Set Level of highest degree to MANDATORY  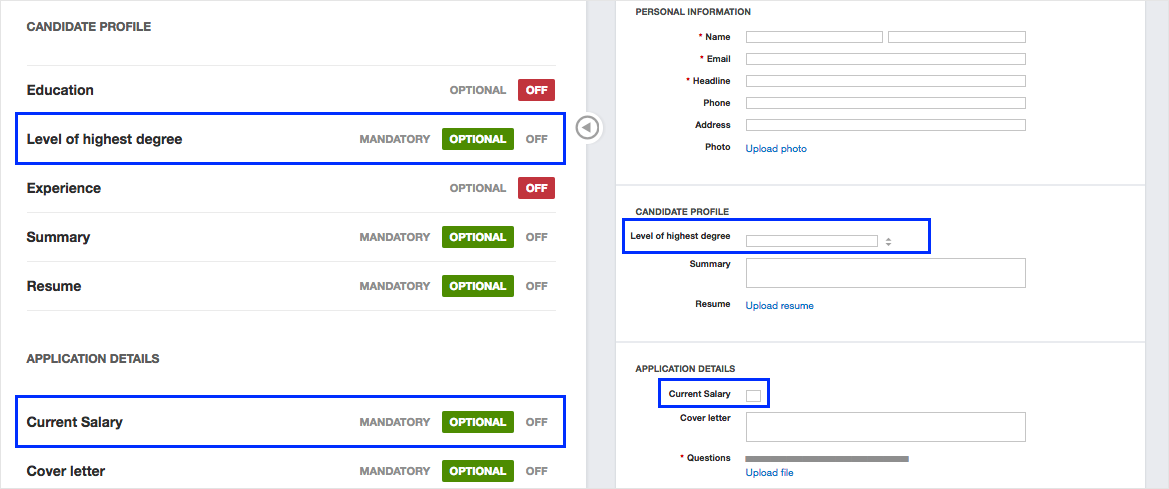(x=395, y=139)
